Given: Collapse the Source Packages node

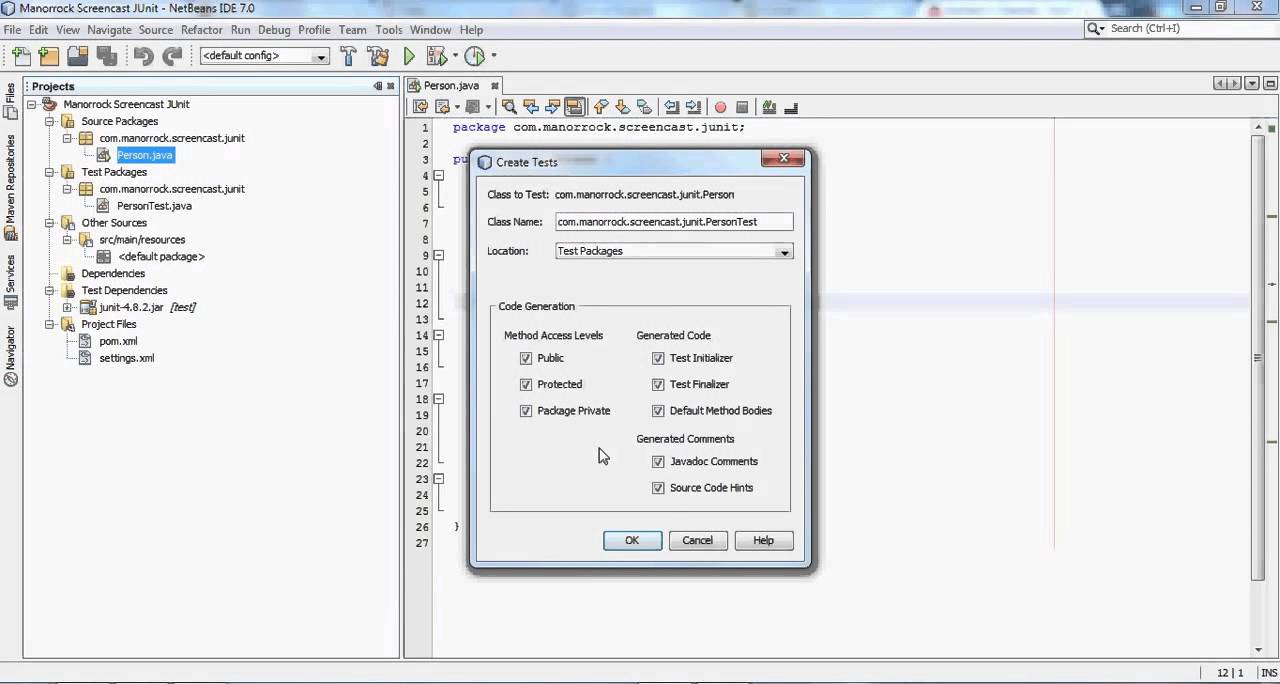Looking at the screenshot, I should [49, 121].
